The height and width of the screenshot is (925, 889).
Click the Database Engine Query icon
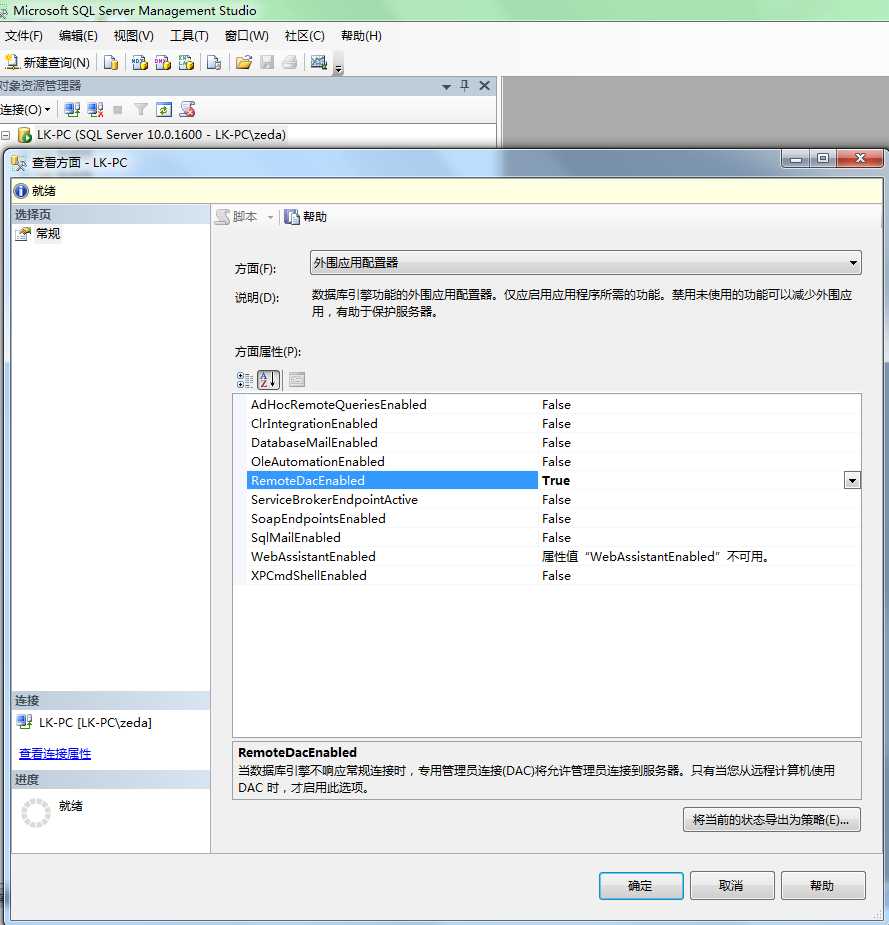pos(111,63)
